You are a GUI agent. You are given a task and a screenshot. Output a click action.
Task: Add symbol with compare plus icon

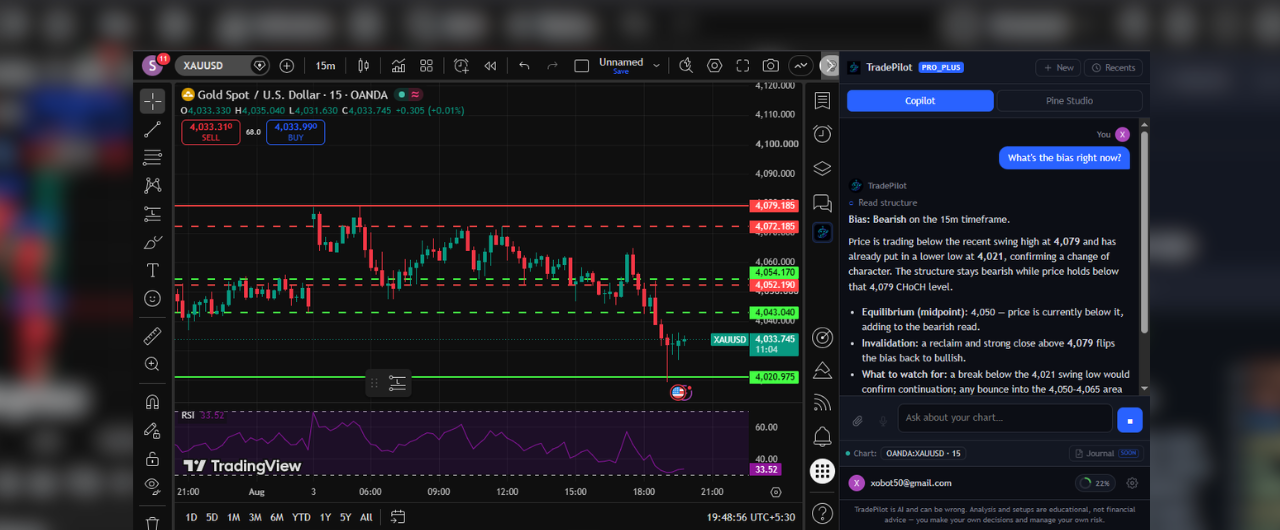(x=287, y=65)
